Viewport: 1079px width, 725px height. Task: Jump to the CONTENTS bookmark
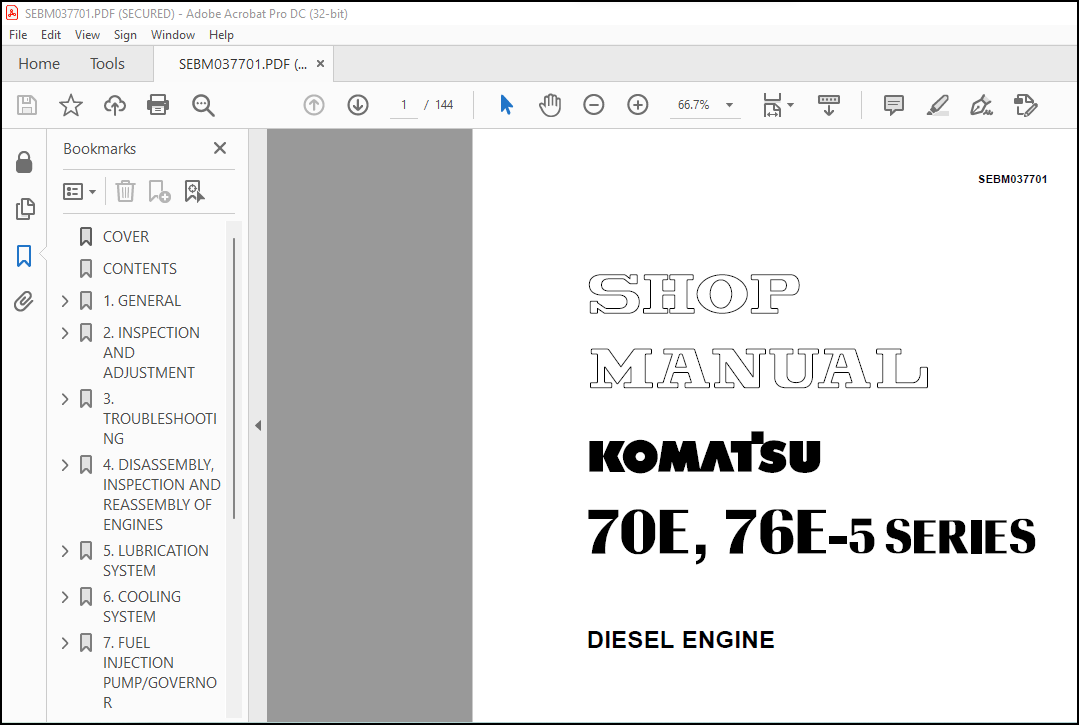pos(140,269)
